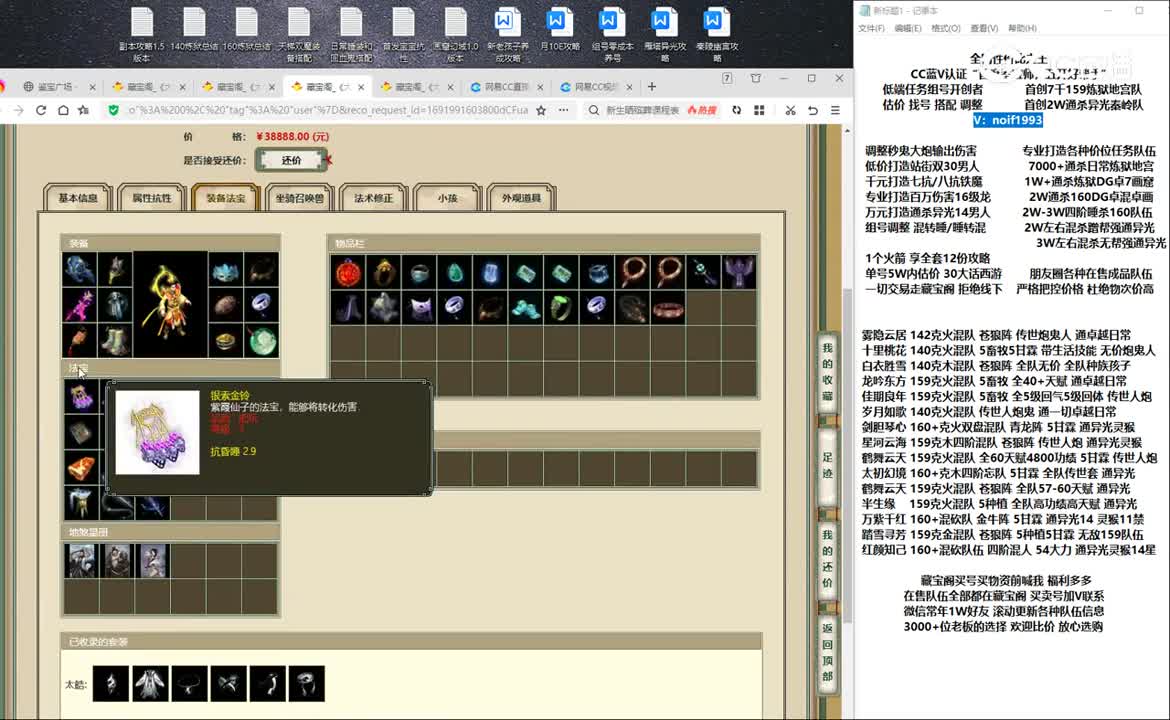1170x720 pixels.
Task: Open the 秦陵幽宫攻略 desktop document
Action: [x=716, y=35]
